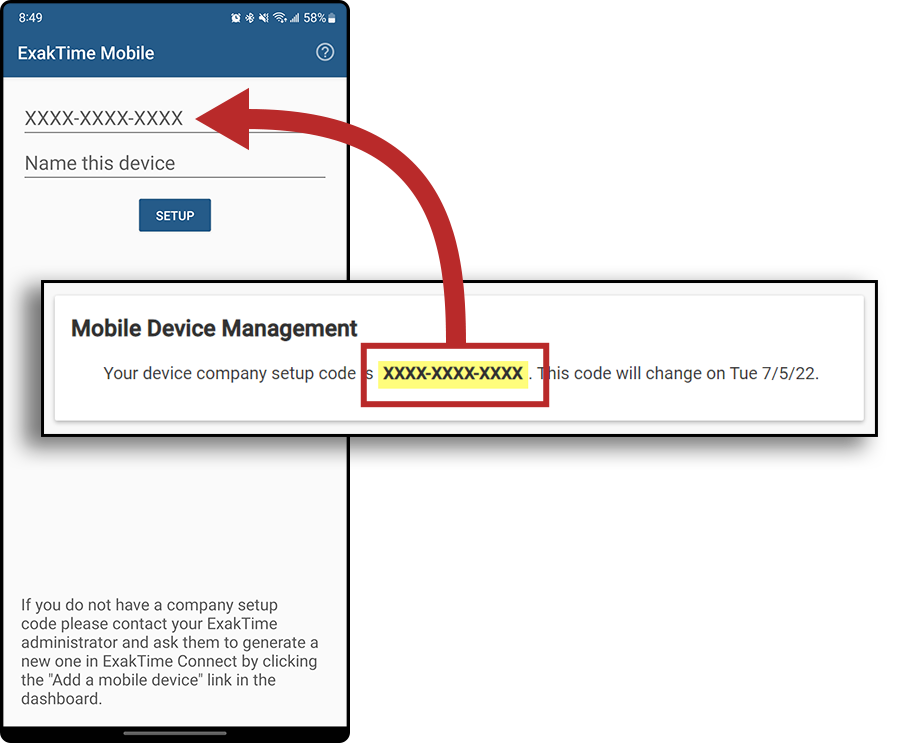Tap the home gesture bar at bottom
This screenshot has height=743, width=918.
tap(174, 733)
